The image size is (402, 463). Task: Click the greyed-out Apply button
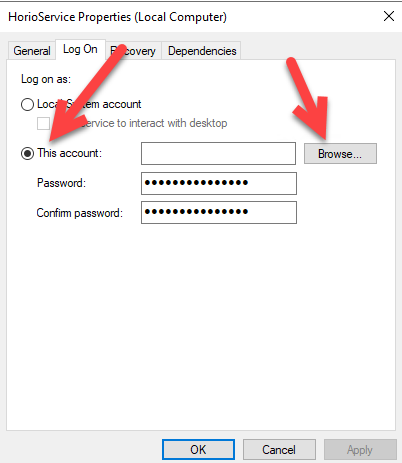pyautogui.click(x=360, y=450)
